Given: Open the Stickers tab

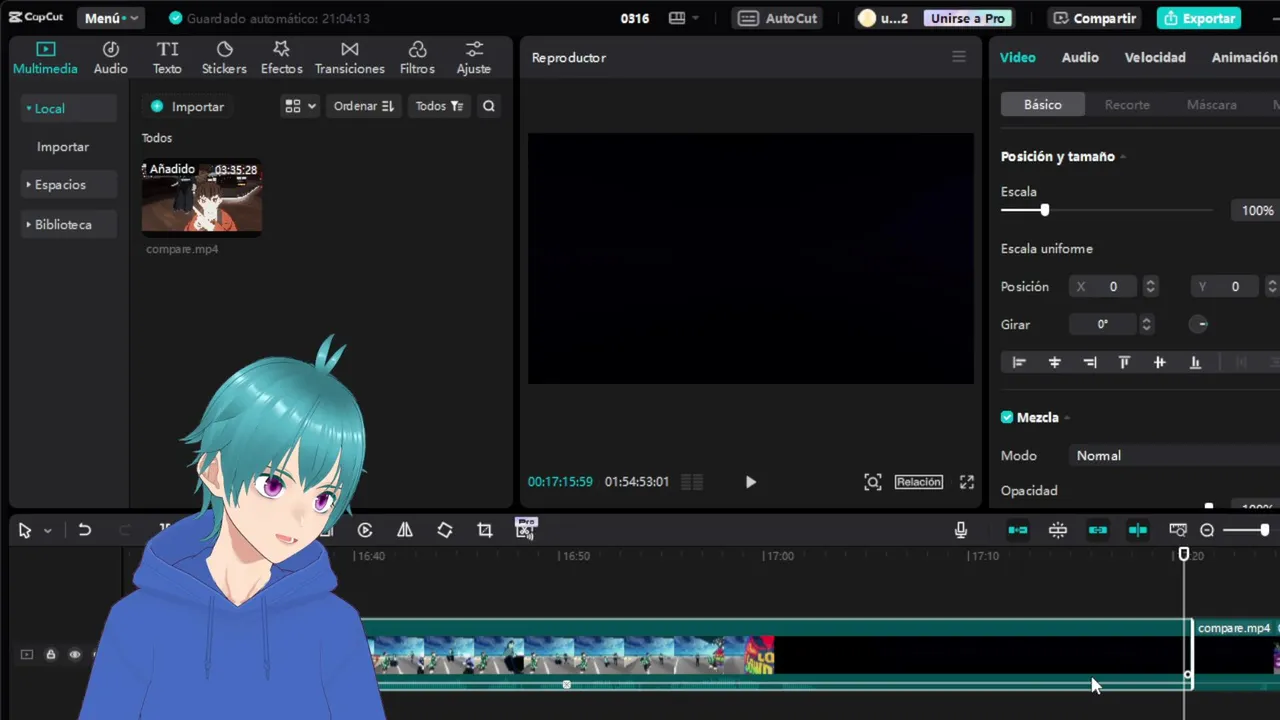Looking at the screenshot, I should coord(224,58).
